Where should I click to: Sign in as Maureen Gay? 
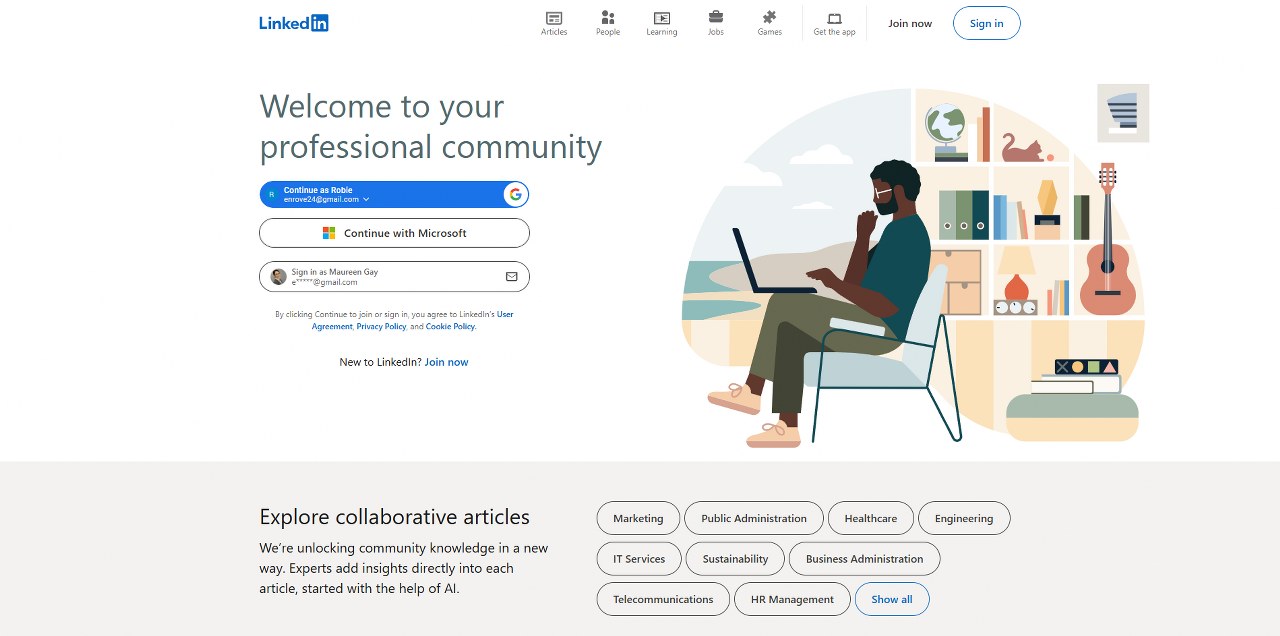pyautogui.click(x=394, y=277)
